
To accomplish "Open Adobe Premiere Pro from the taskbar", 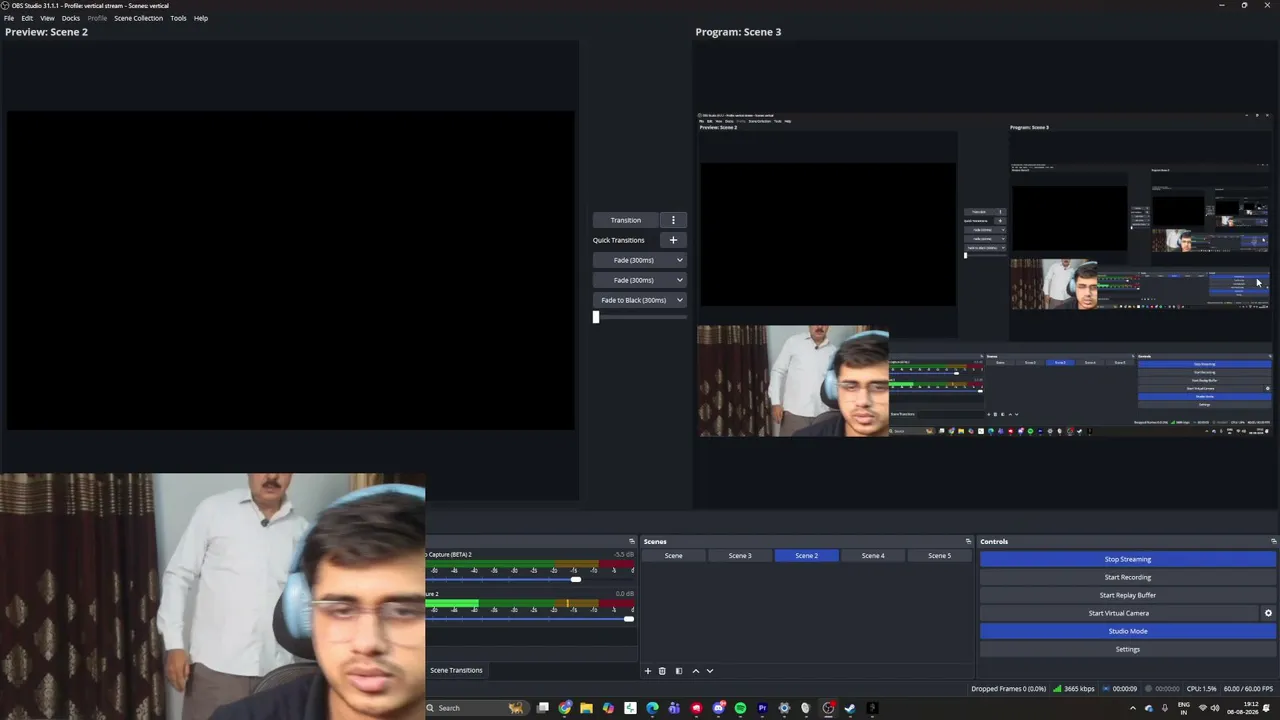I will click(762, 708).
